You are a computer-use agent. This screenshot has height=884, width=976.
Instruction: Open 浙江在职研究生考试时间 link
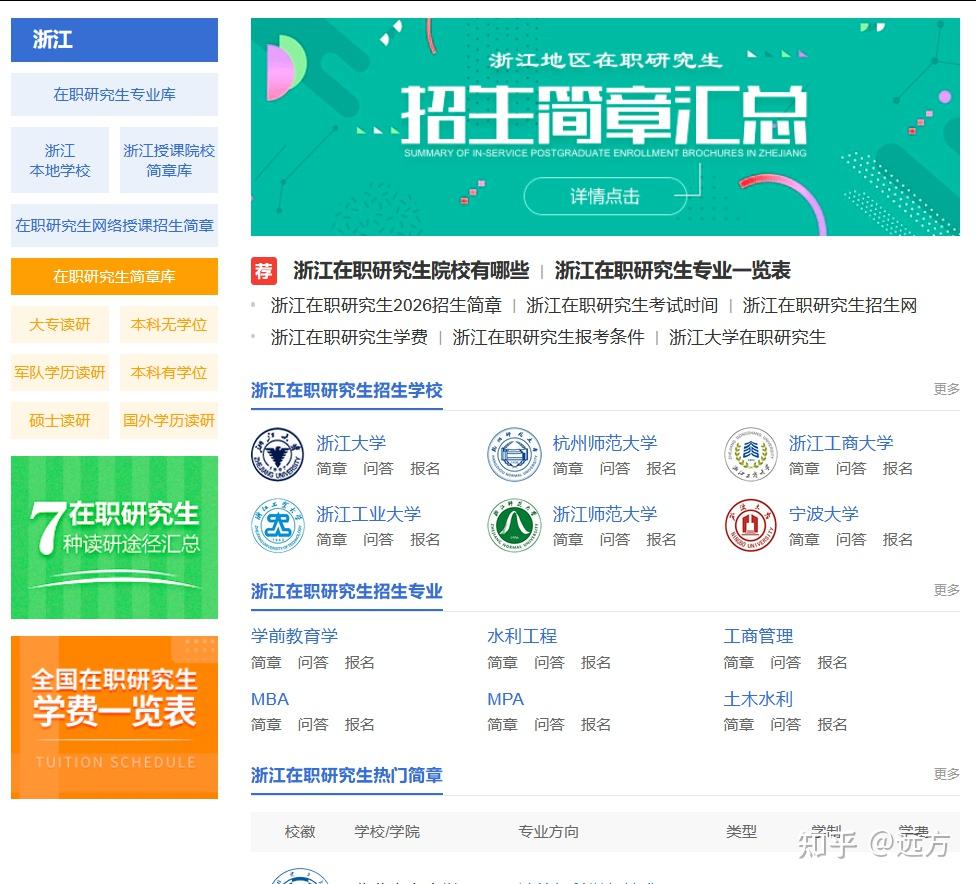coord(622,306)
